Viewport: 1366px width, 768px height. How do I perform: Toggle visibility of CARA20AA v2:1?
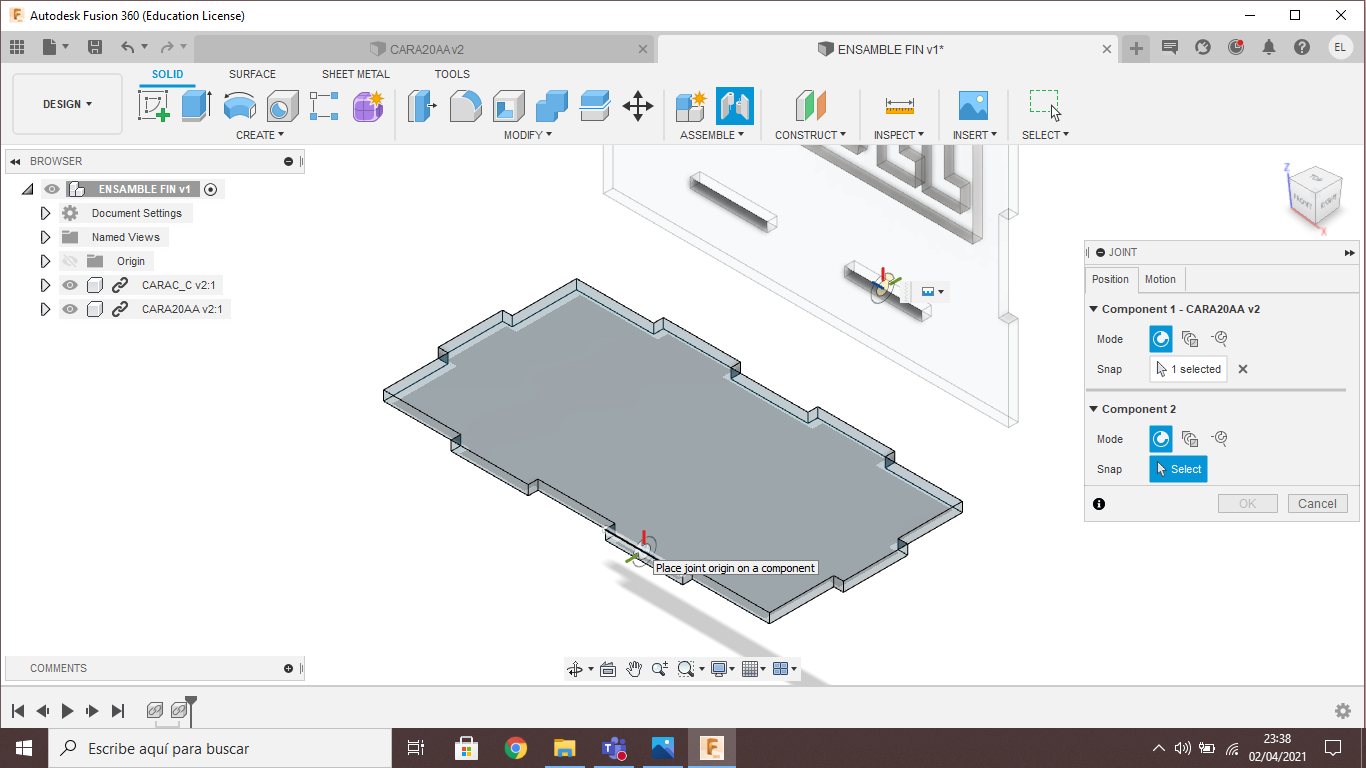coord(70,309)
